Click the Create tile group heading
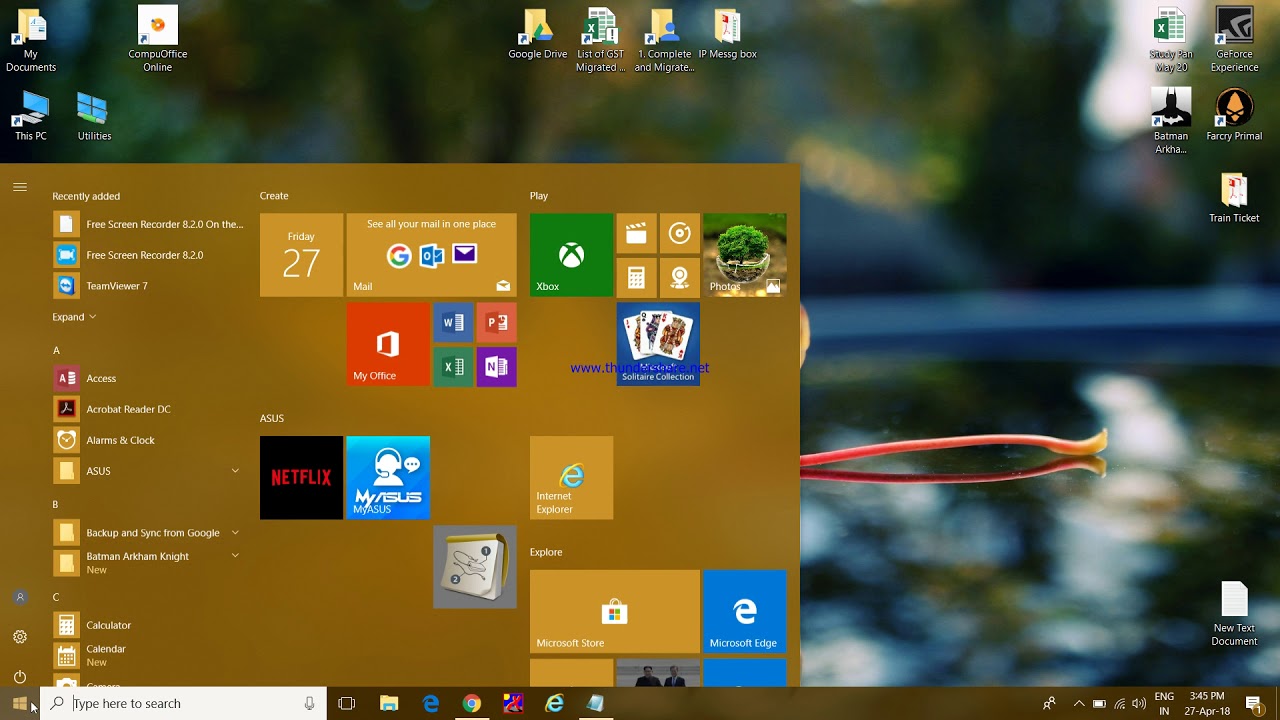 coord(274,196)
